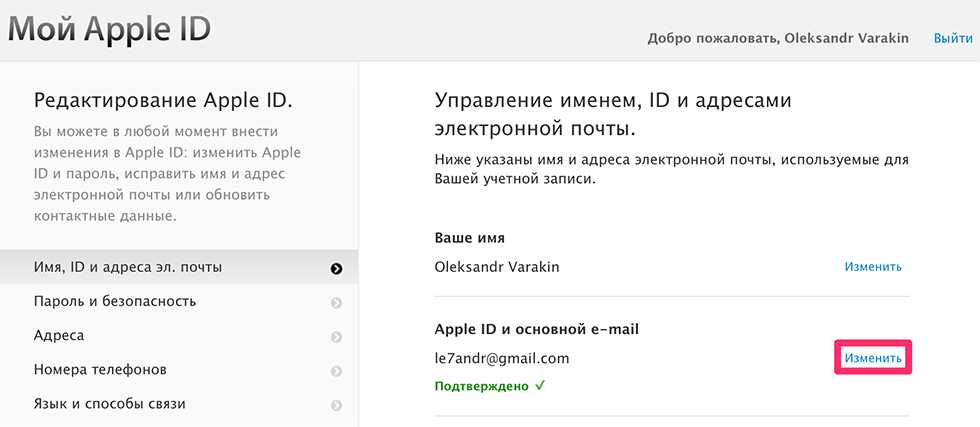Image resolution: width=980 pixels, height=427 pixels.
Task: Click highlighted 'Изменить' beside the Apple ID email
Action: (x=872, y=358)
